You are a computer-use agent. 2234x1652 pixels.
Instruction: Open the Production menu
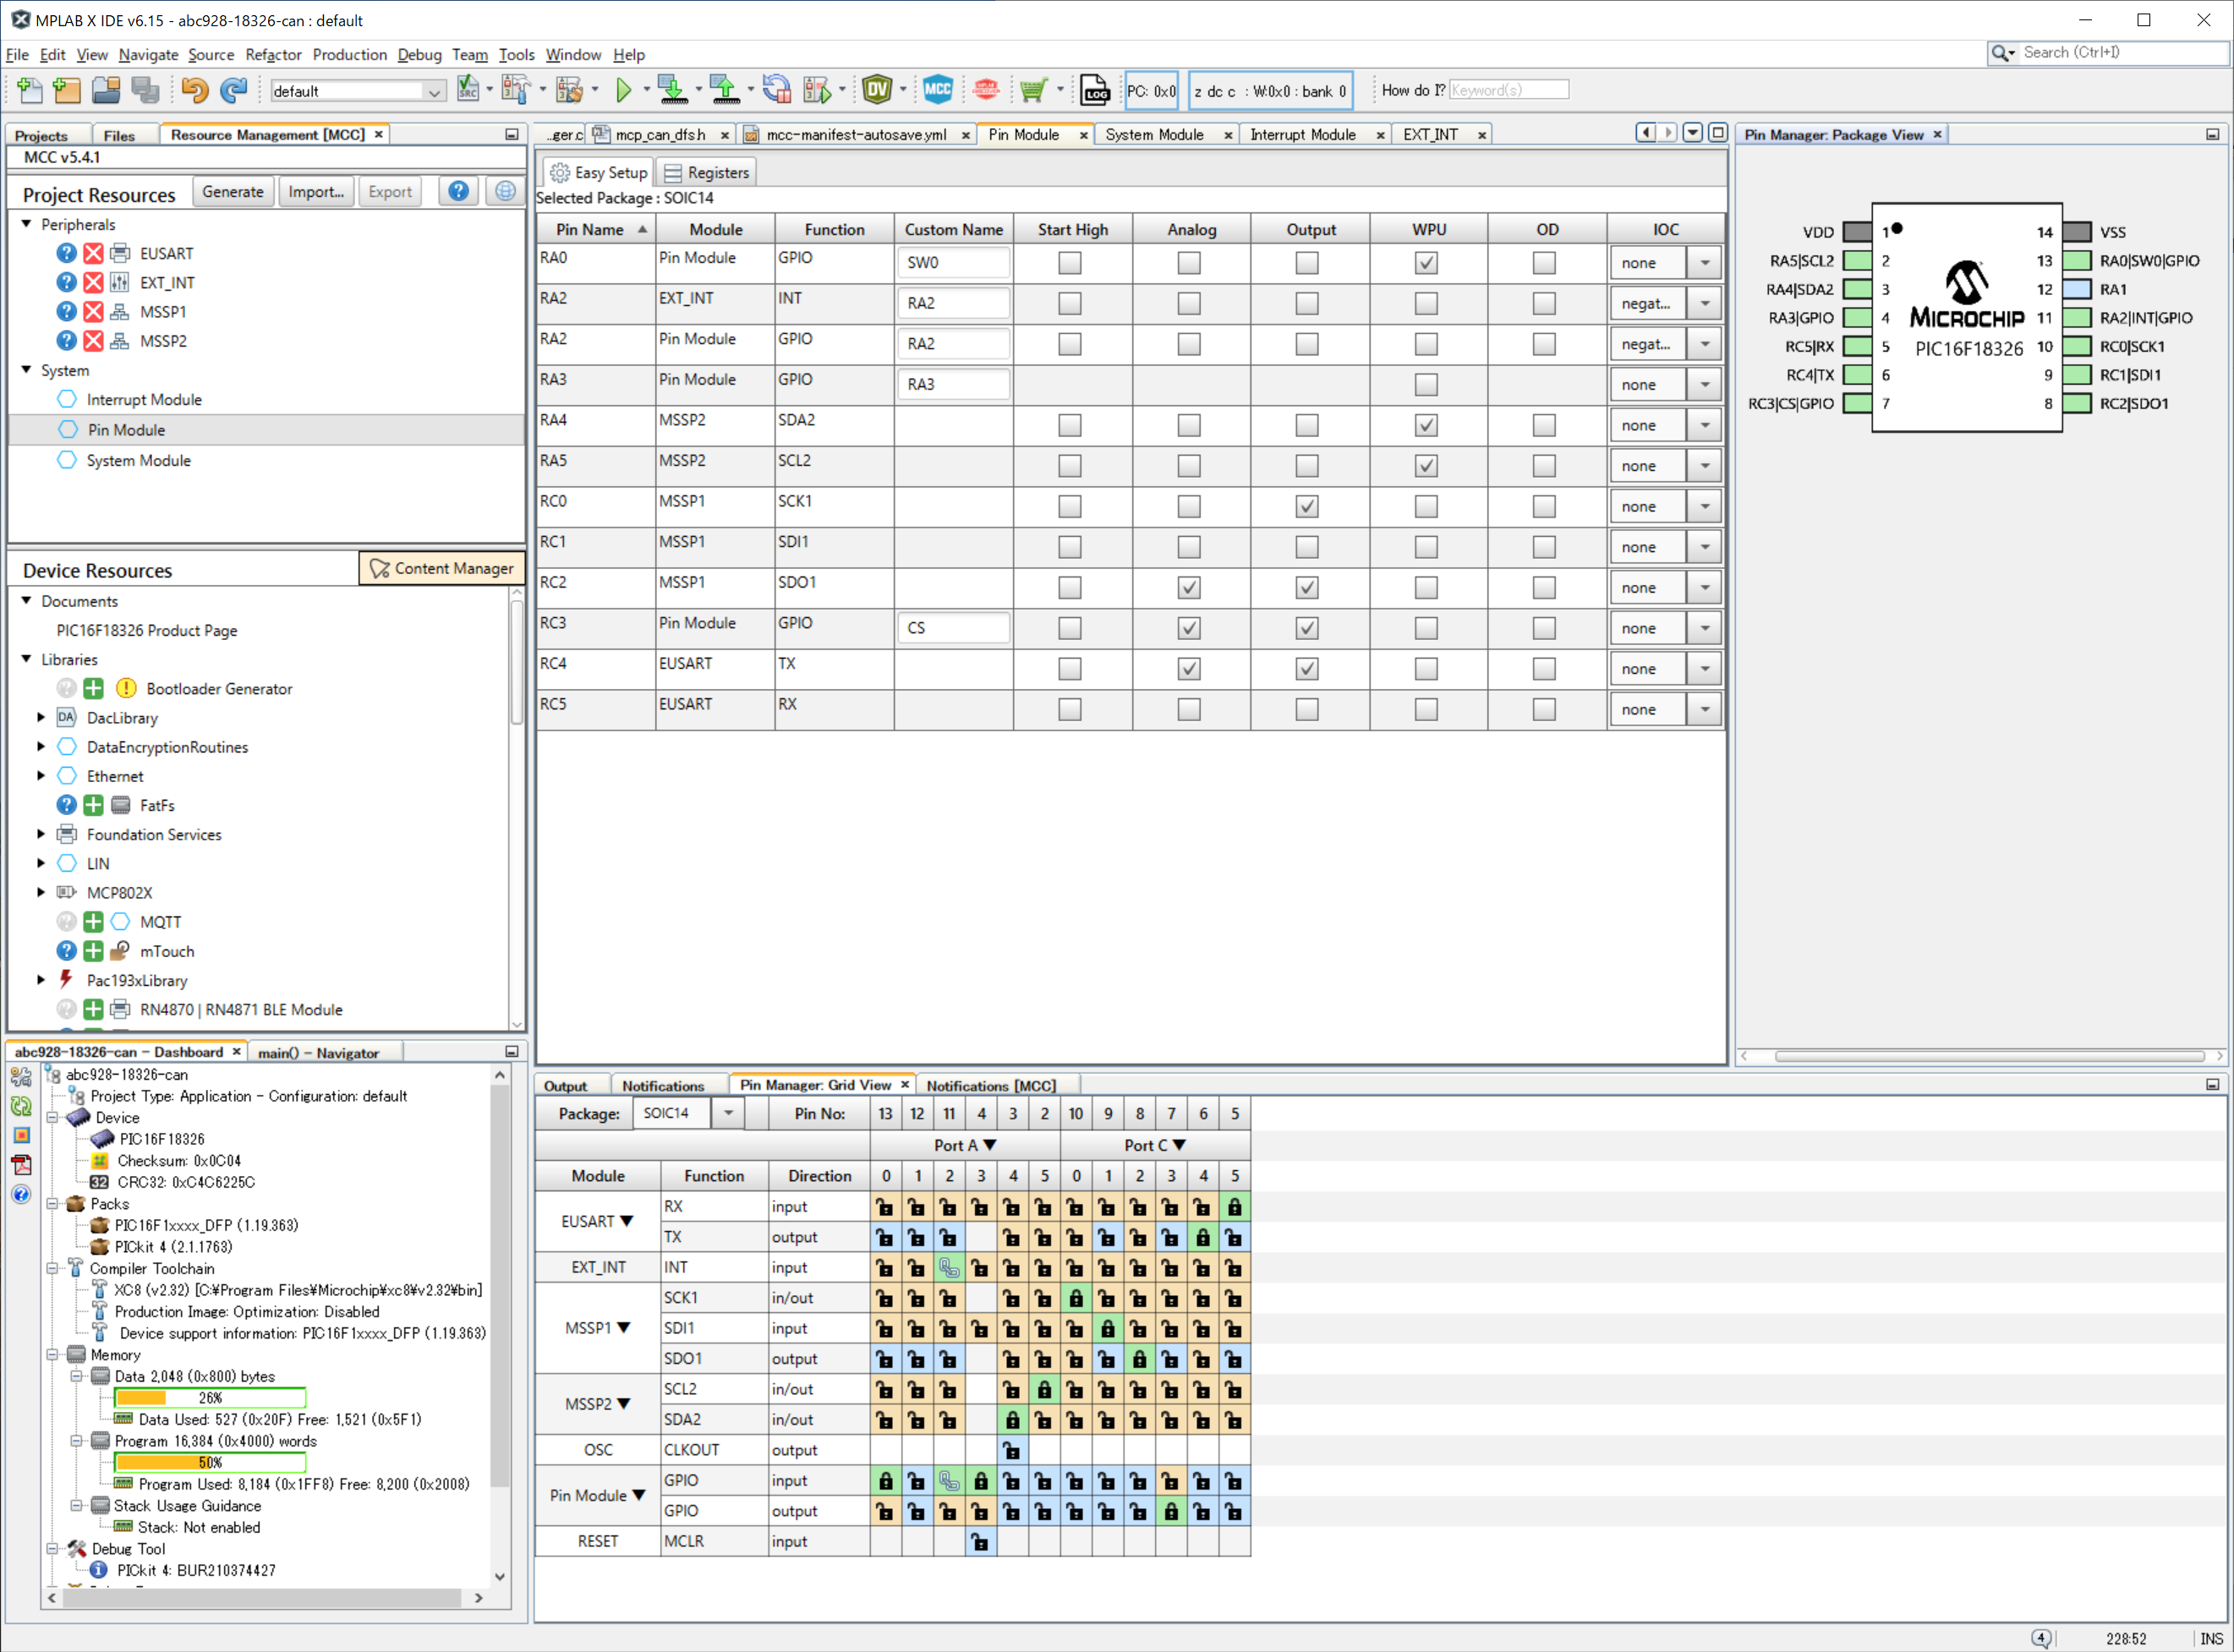click(349, 55)
